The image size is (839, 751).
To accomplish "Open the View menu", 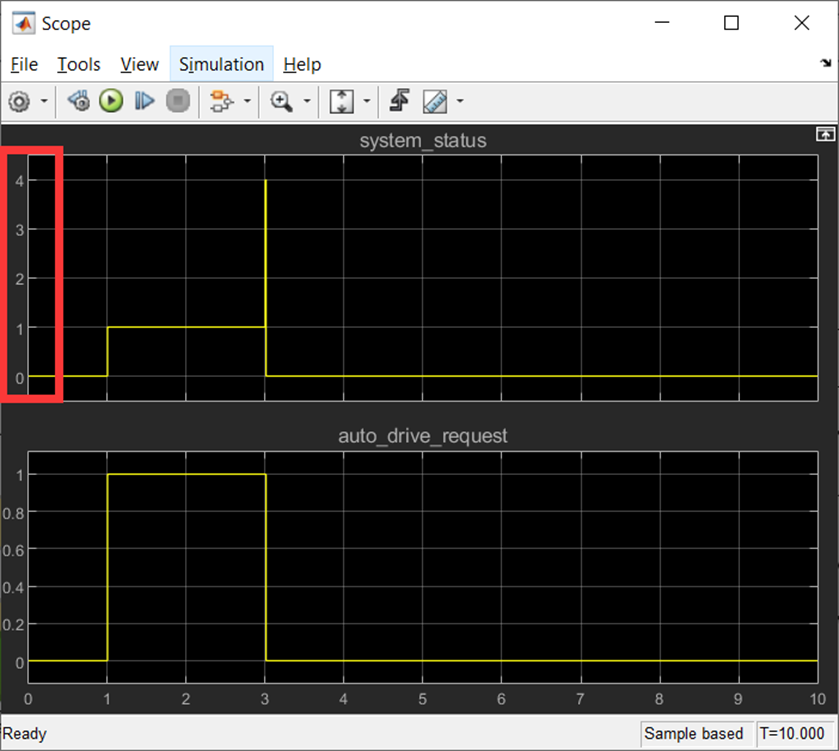I will 139,65.
